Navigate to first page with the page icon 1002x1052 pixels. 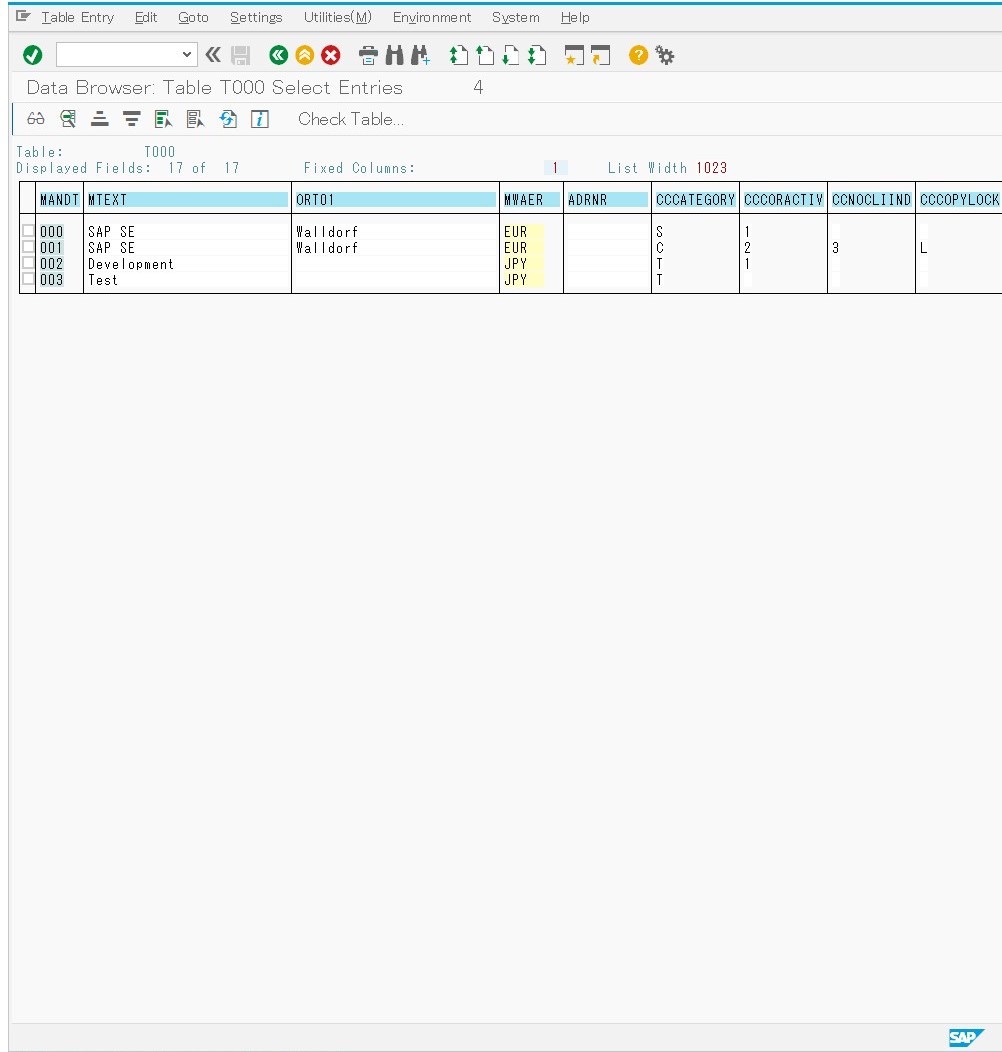click(x=458, y=55)
